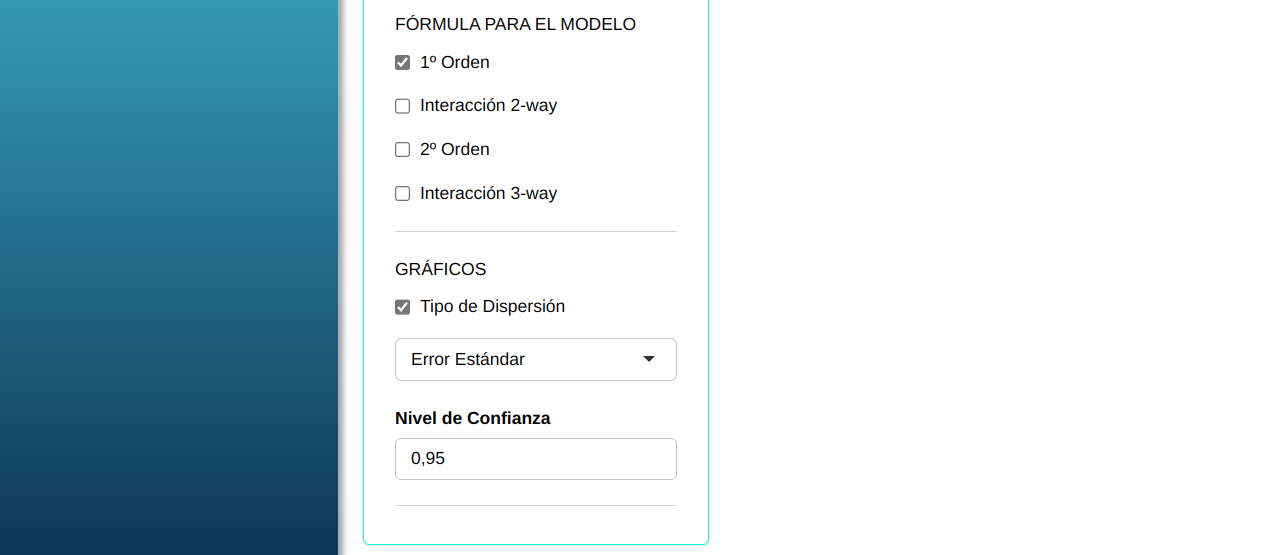Click the "Tipo de Dispersión" label text
Viewport: 1271px width, 555px height.
point(492,306)
